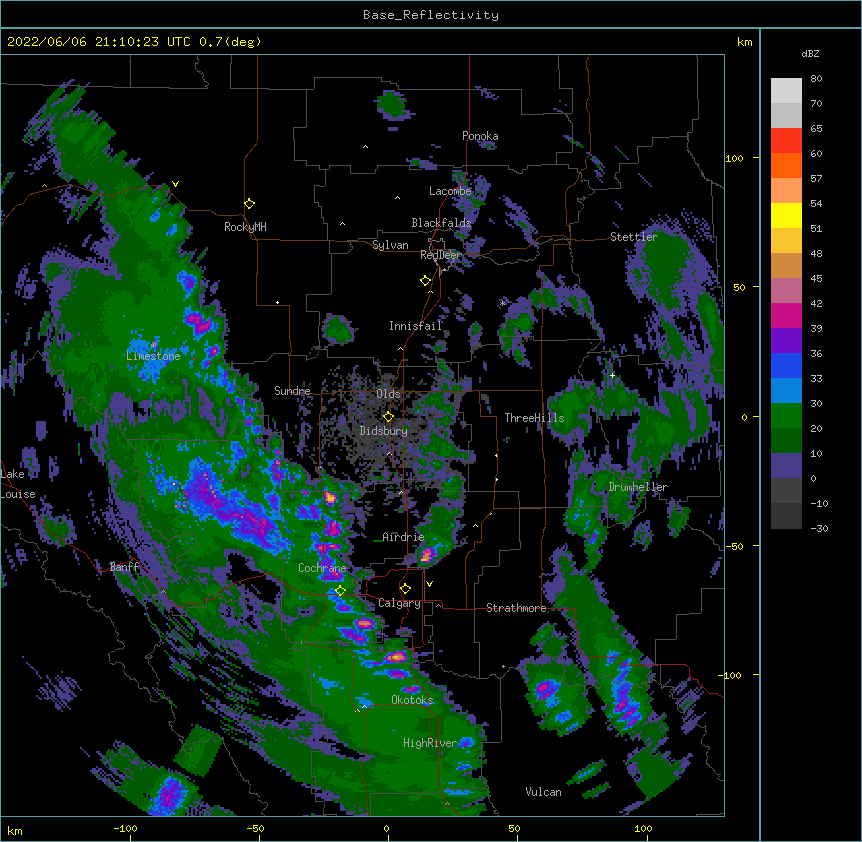
Task: Pick the brown 45-48 dBZ legend band
Action: (x=786, y=265)
